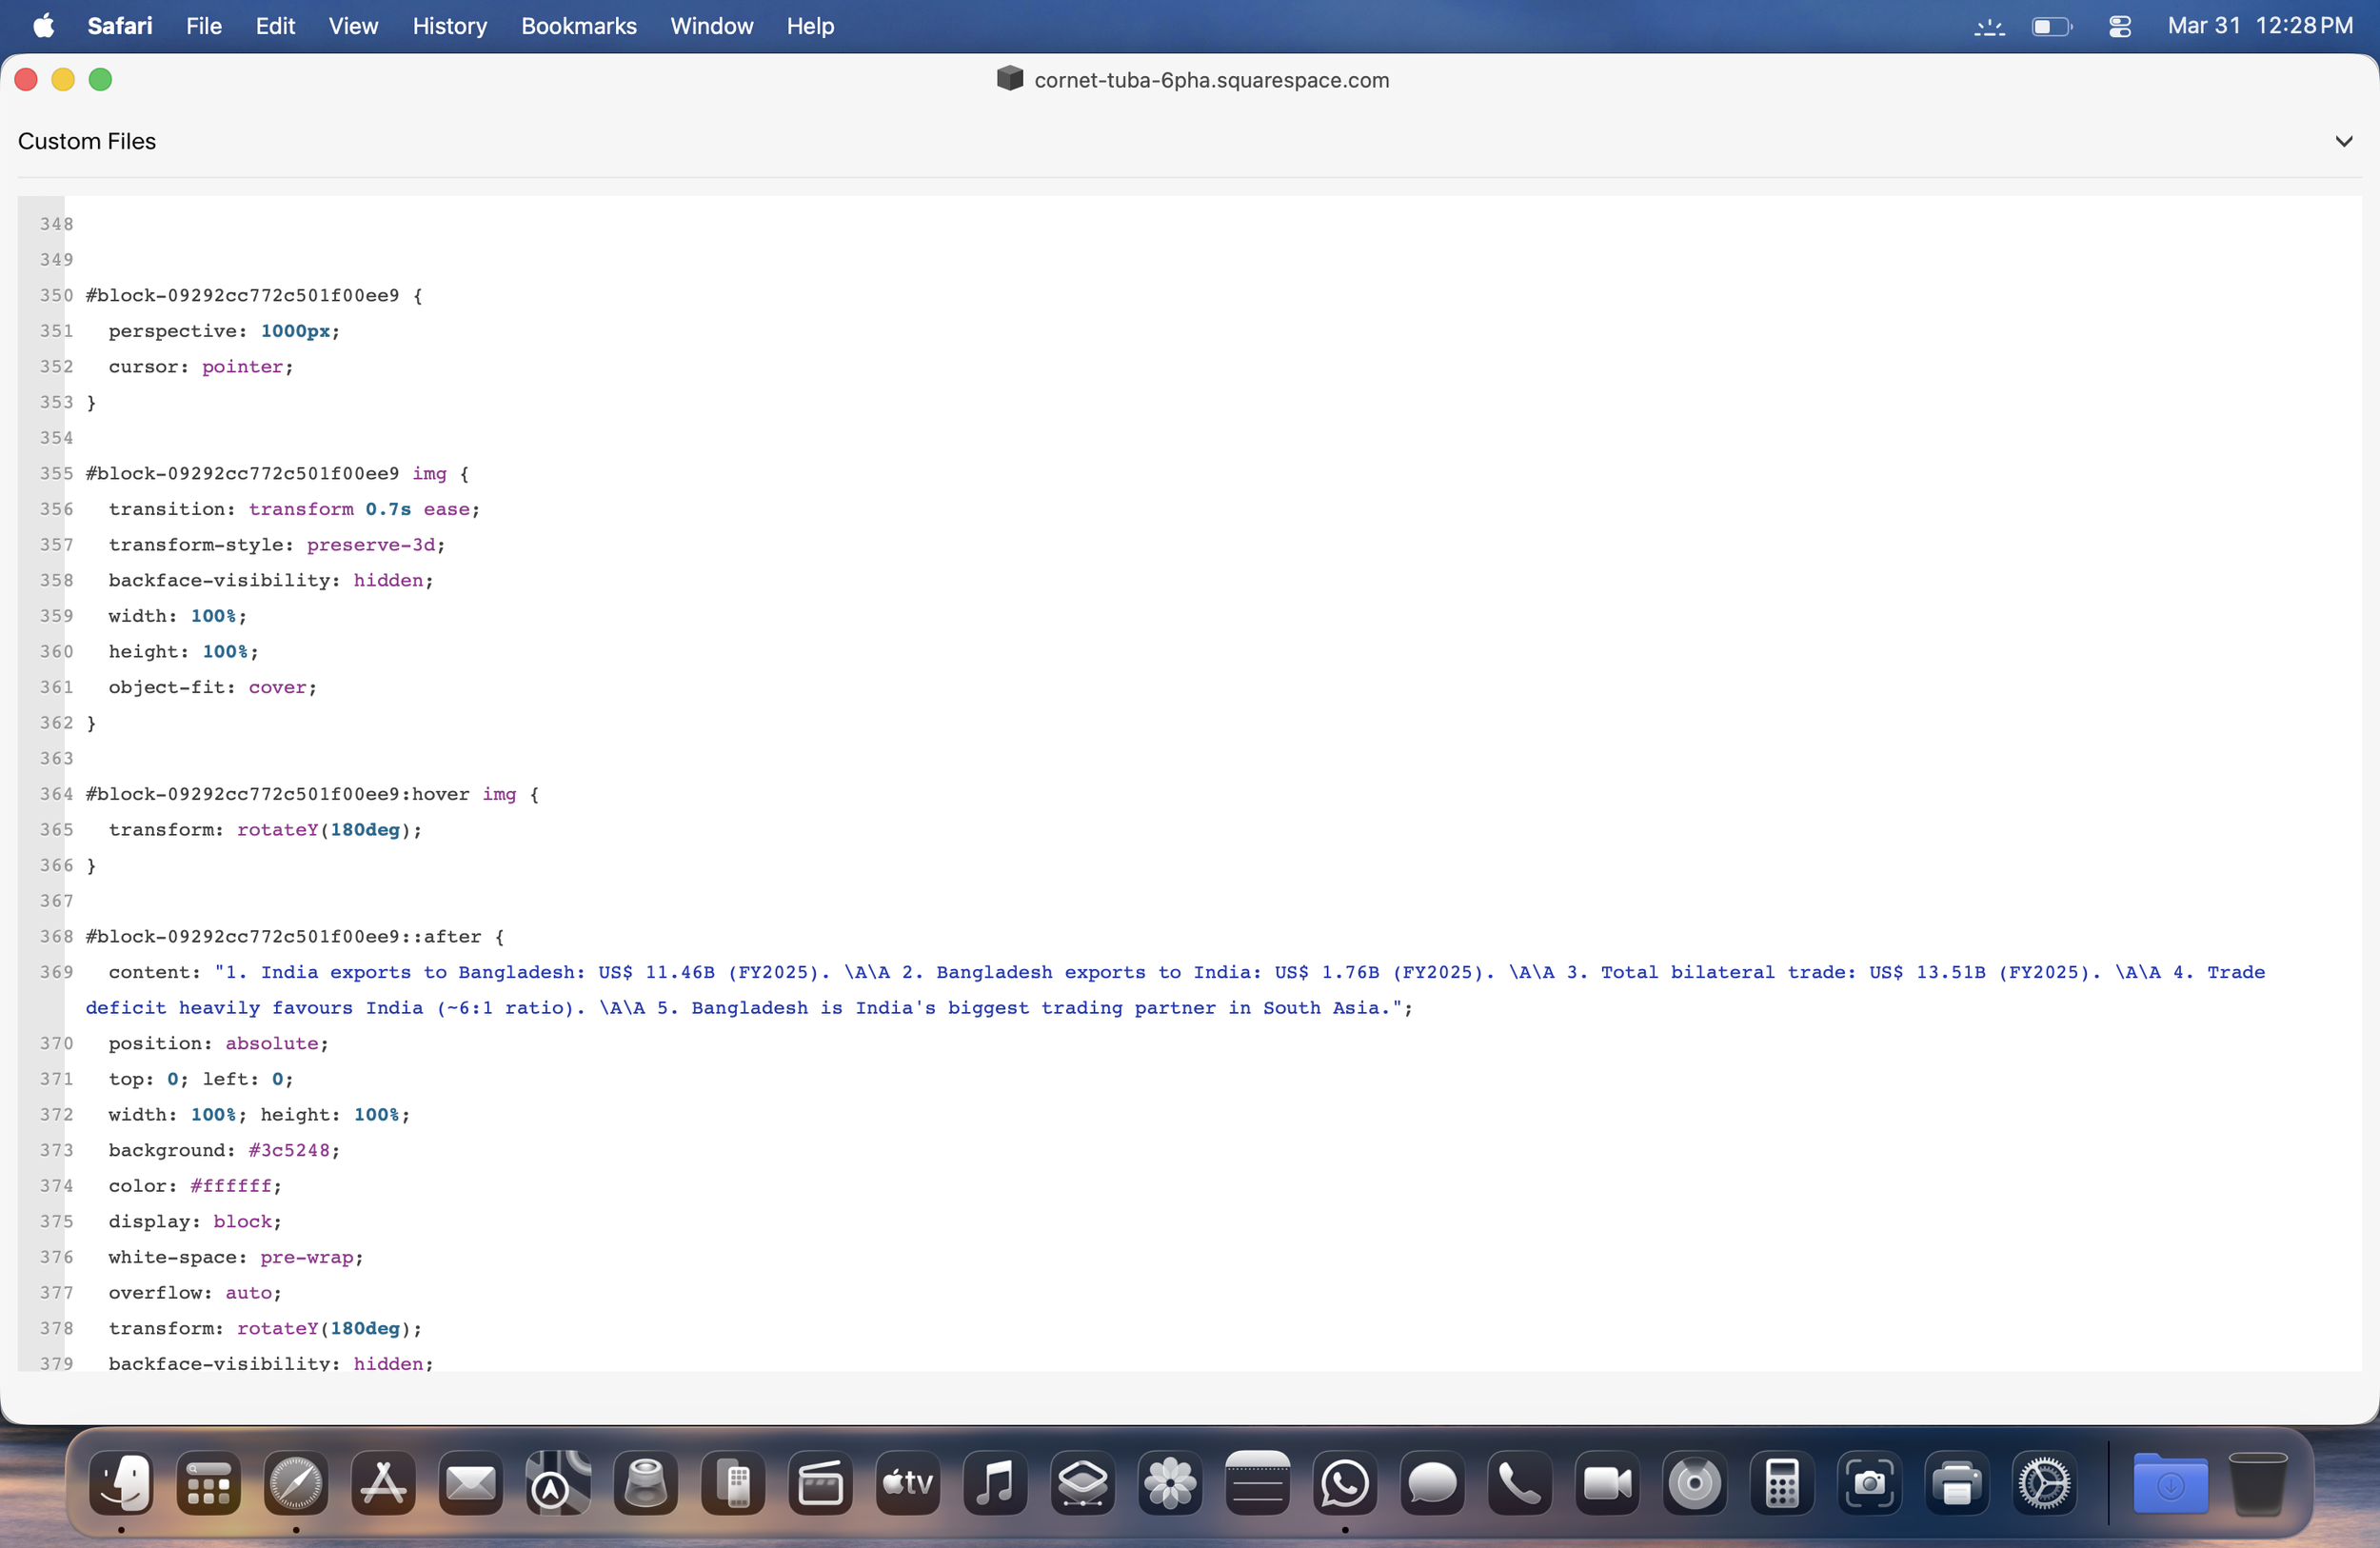The height and width of the screenshot is (1548, 2380).
Task: Click the battery status icon
Action: 2052,26
